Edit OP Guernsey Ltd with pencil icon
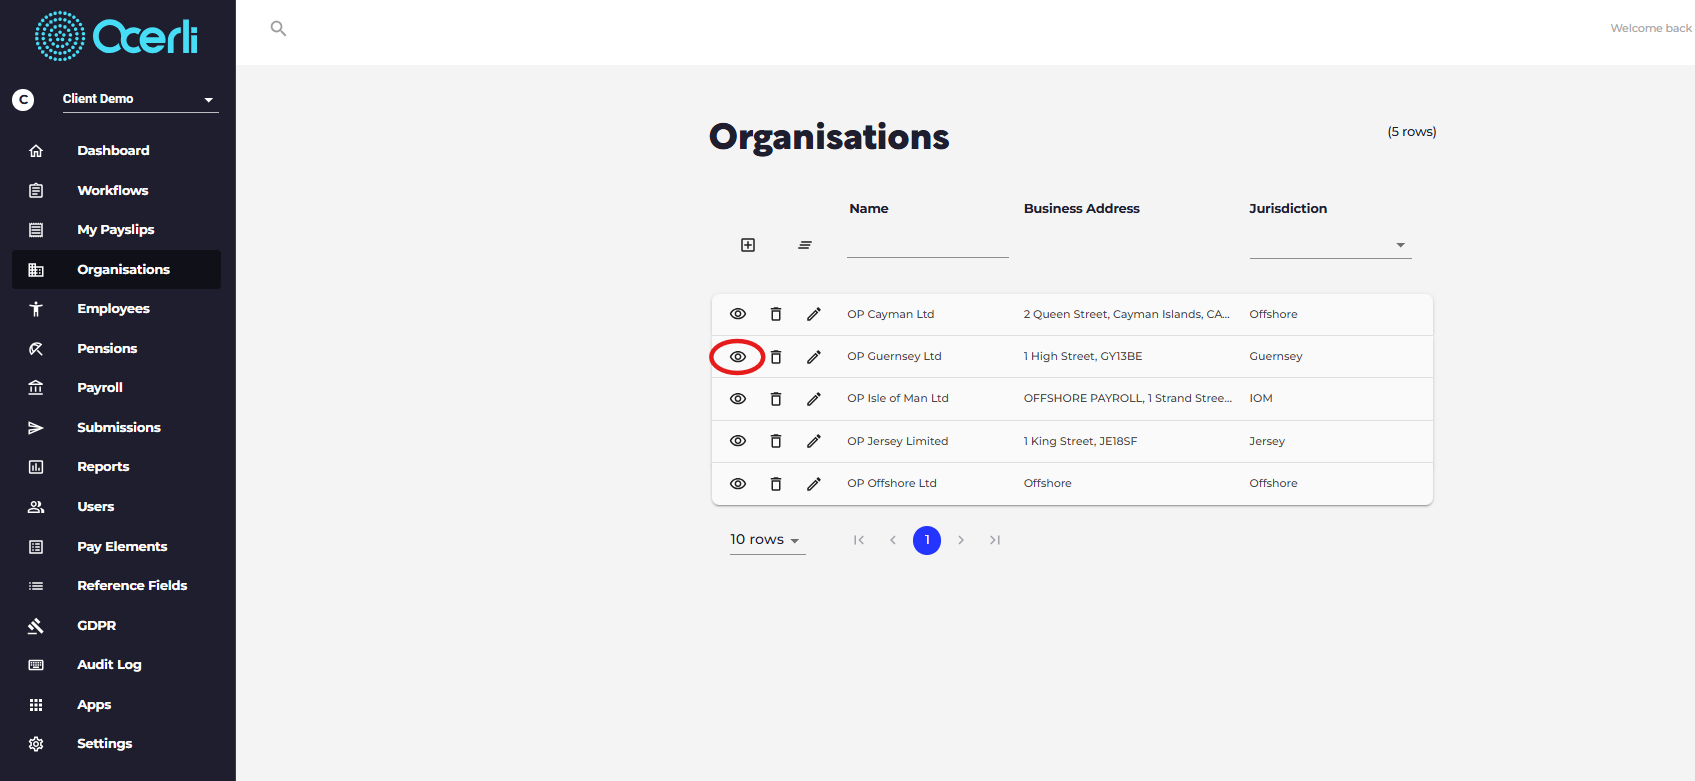Viewport: 1695px width, 781px height. pyautogui.click(x=814, y=357)
